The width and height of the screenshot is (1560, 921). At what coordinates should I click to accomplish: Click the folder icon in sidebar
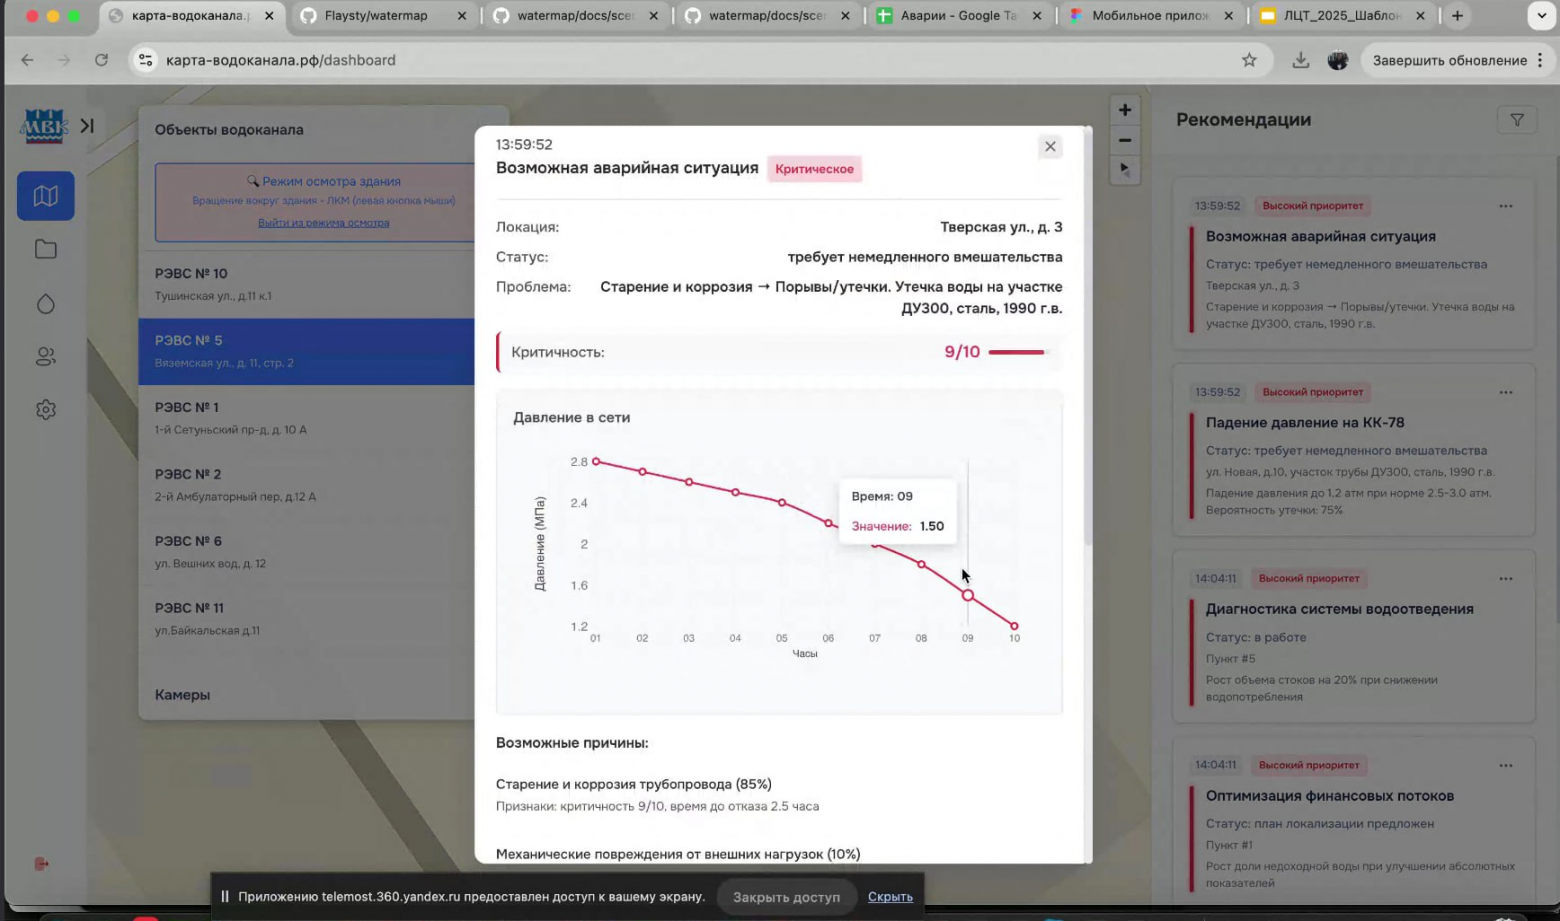point(45,250)
